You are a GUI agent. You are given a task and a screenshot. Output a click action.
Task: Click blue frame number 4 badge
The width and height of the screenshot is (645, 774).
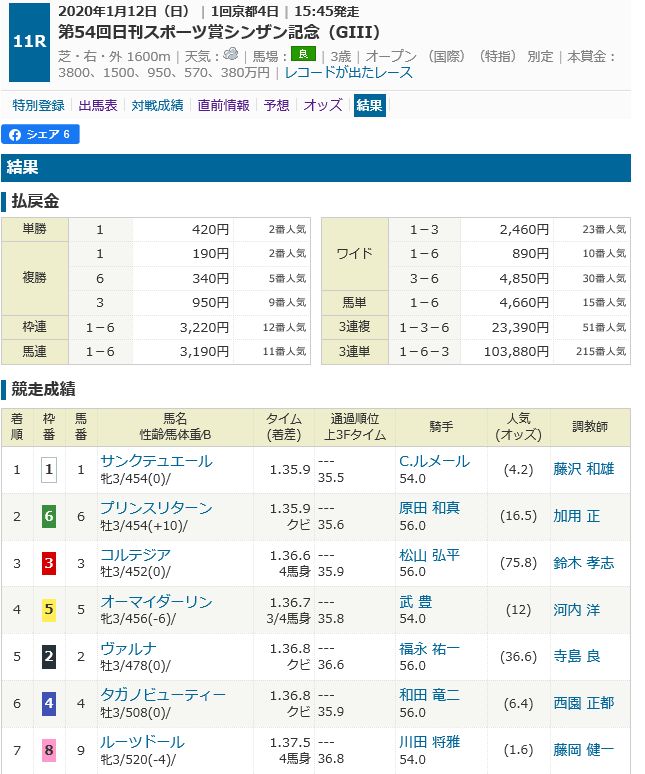pyautogui.click(x=48, y=703)
